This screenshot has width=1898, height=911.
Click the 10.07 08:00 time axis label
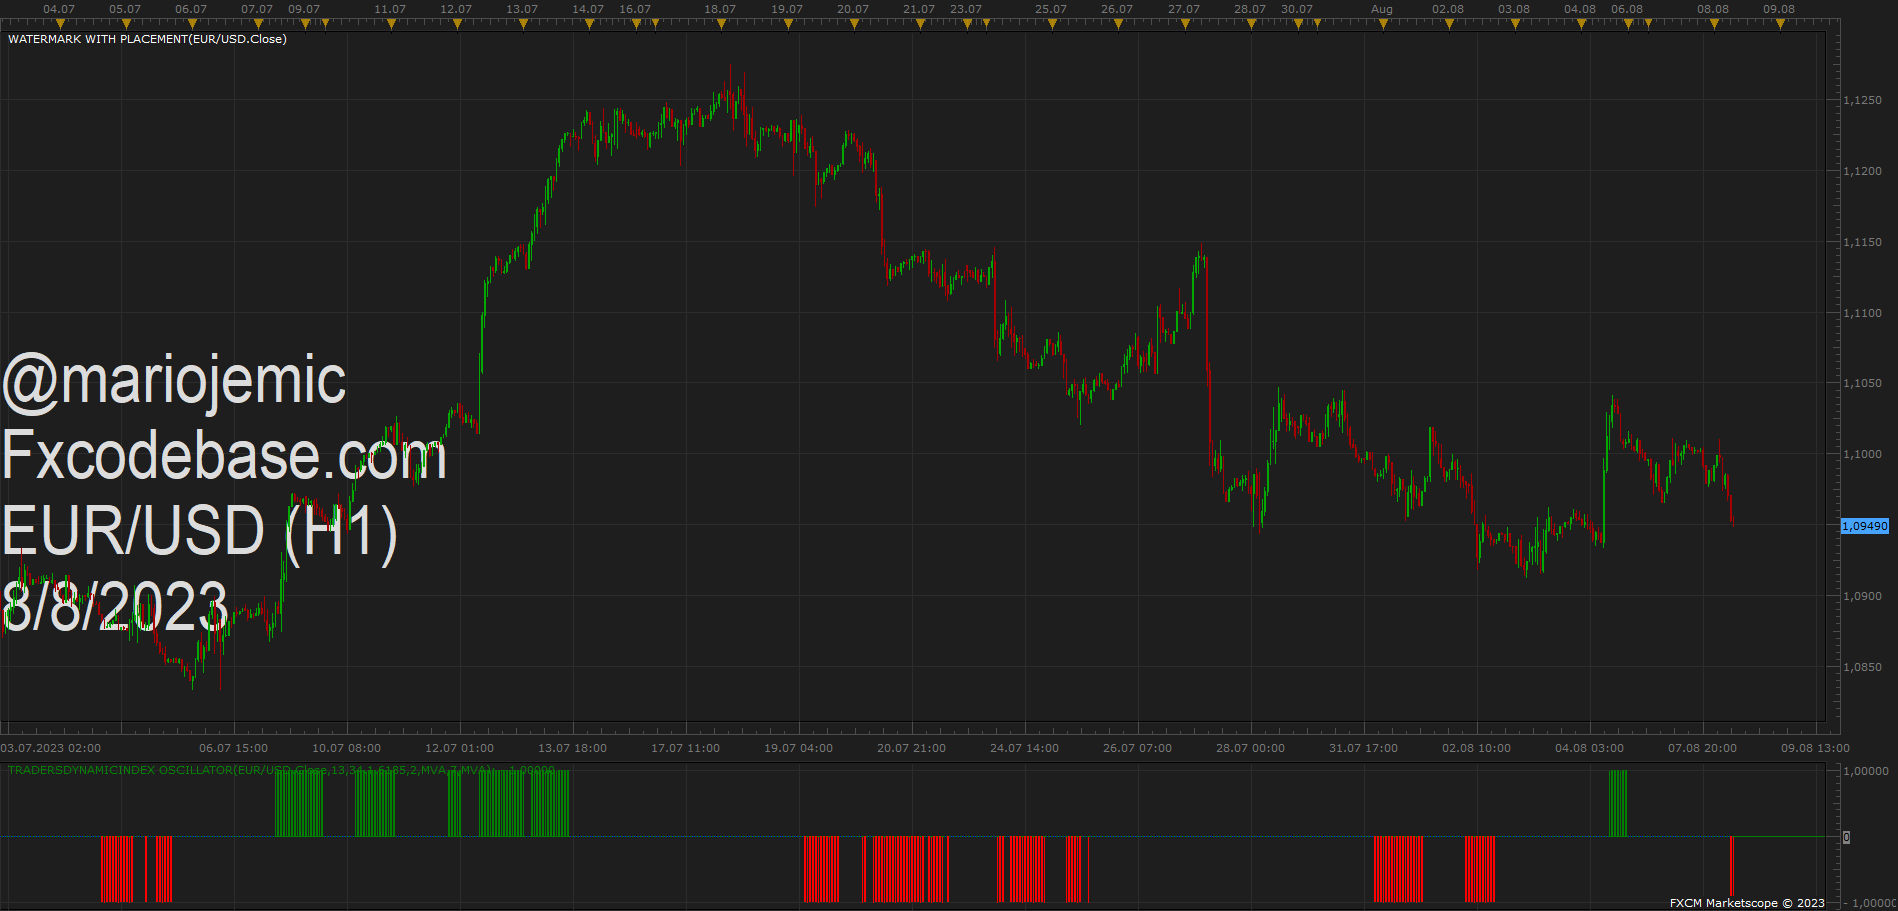[x=346, y=748]
